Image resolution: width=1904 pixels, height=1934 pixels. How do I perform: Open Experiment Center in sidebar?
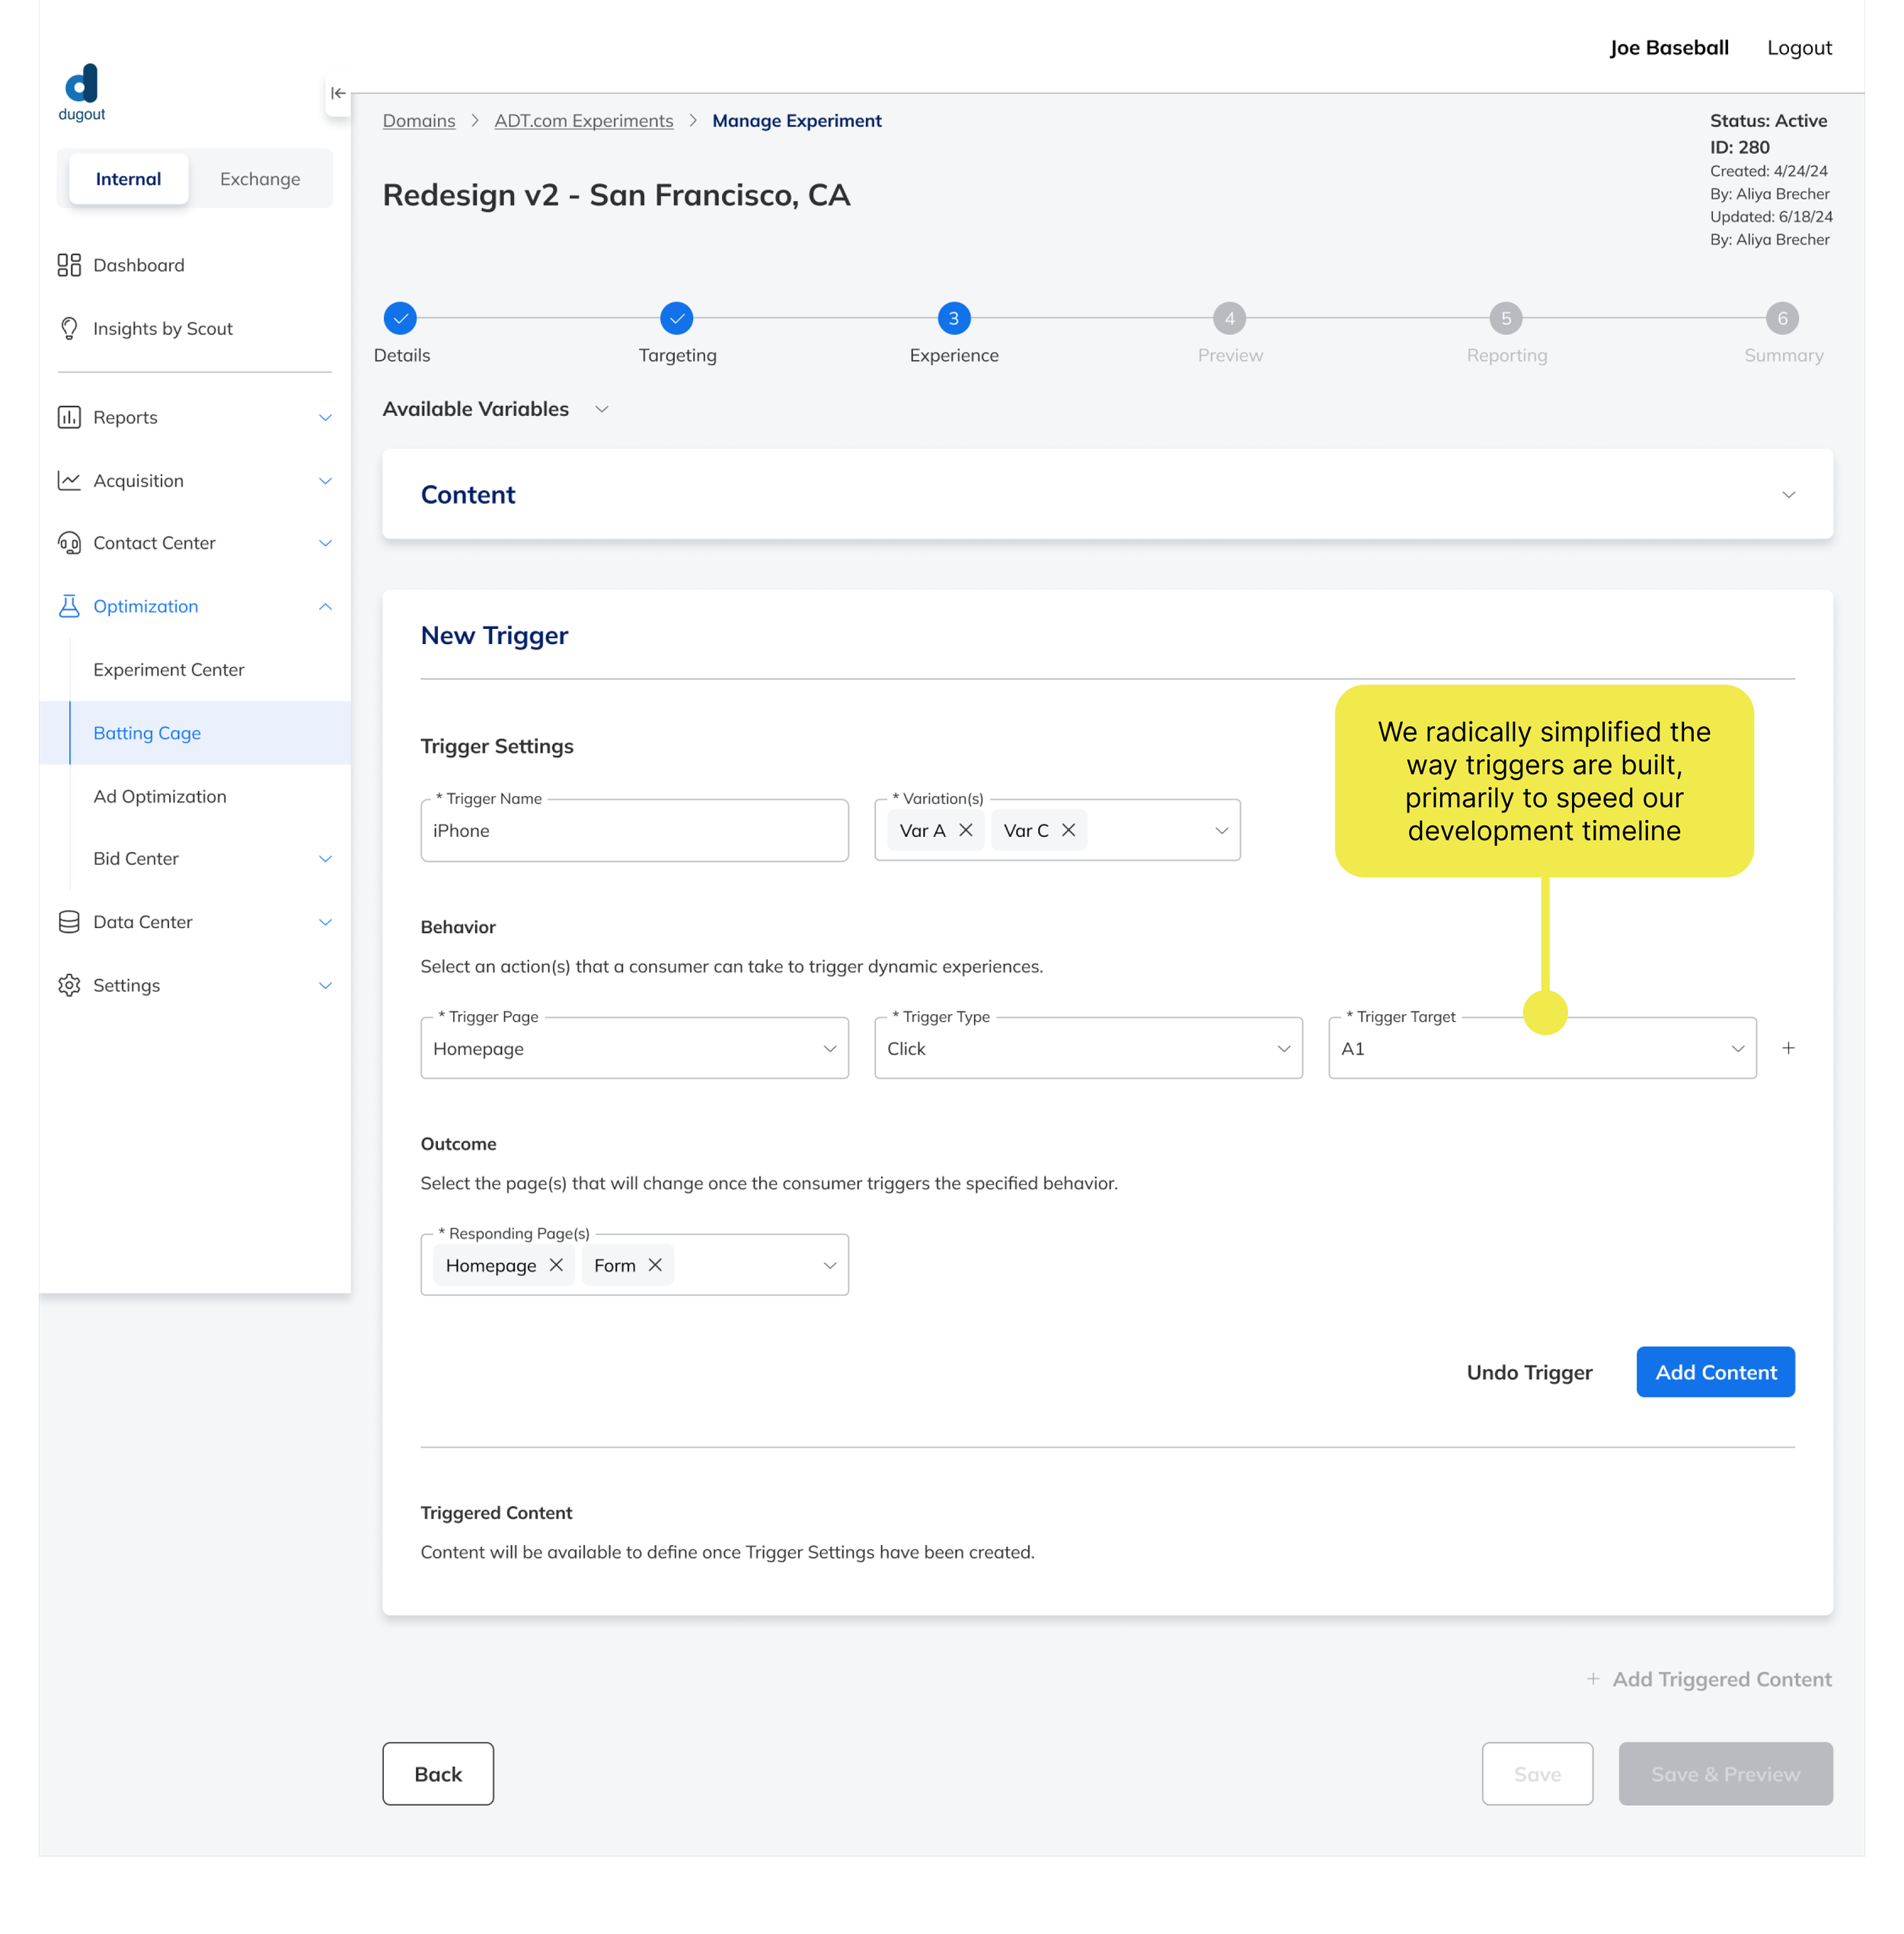coord(168,670)
